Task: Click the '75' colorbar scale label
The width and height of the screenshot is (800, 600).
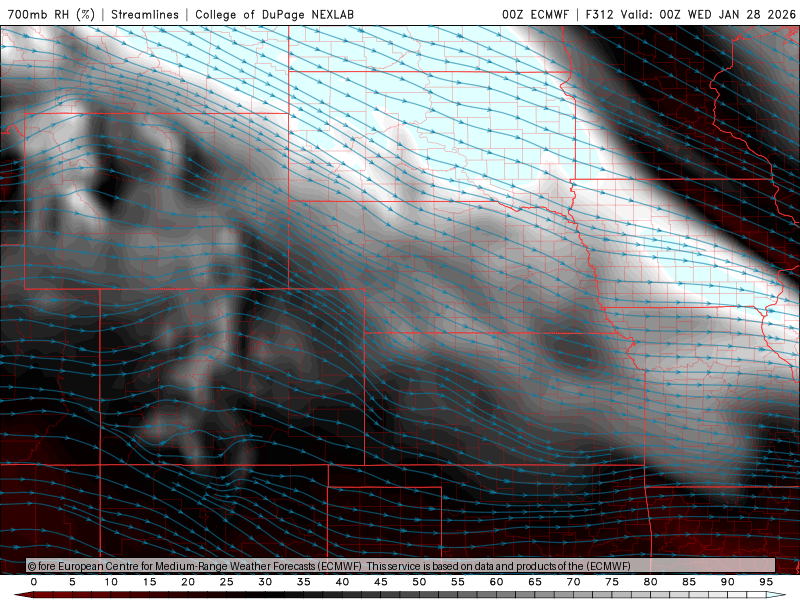Action: tap(612, 582)
